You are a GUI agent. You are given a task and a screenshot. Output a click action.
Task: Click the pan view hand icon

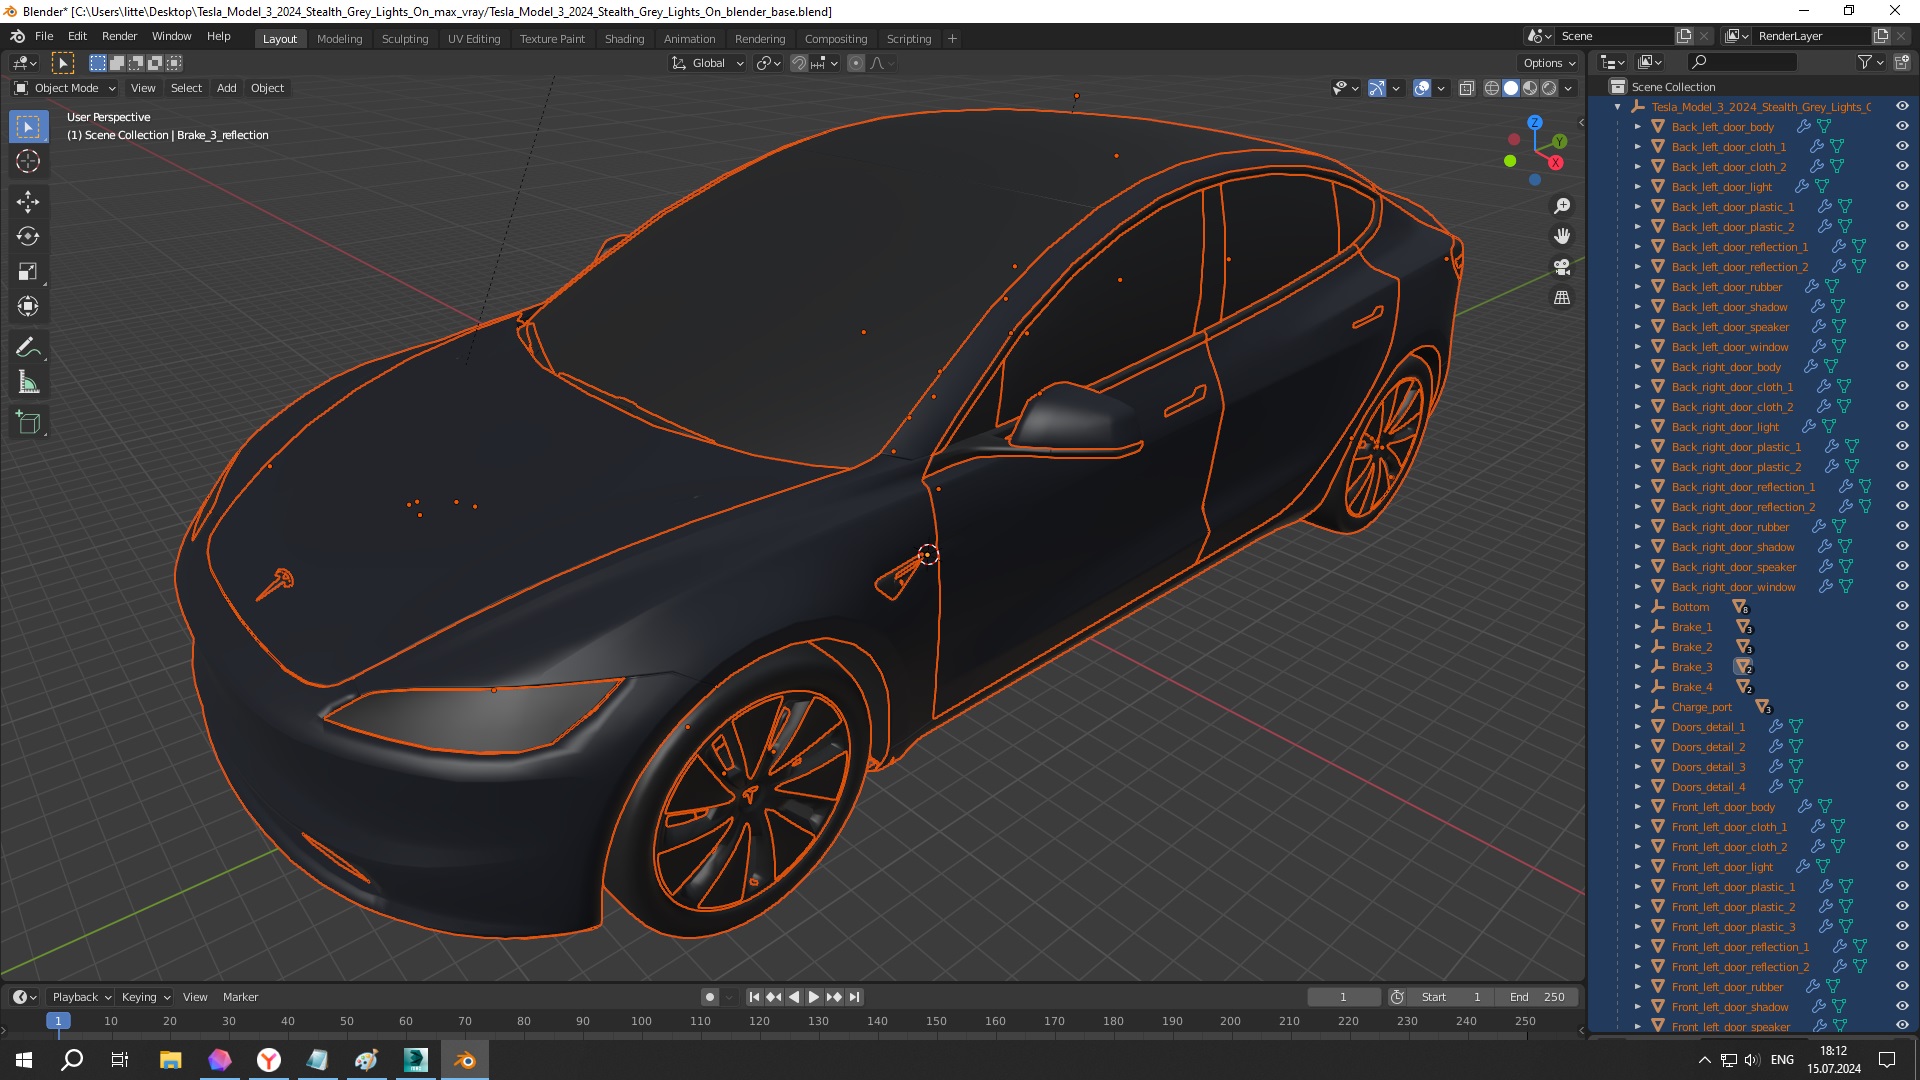point(1561,237)
